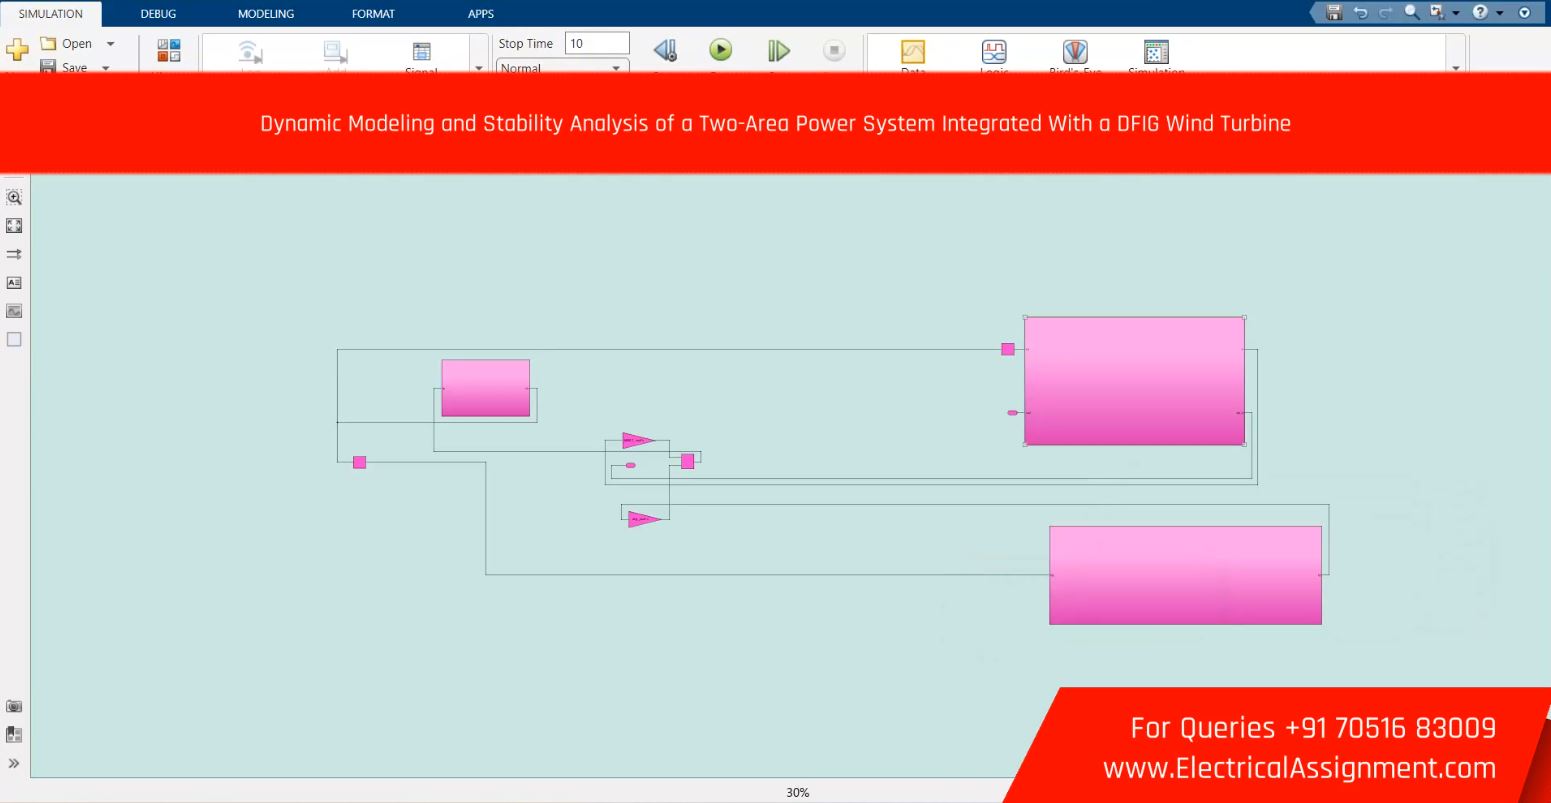The height and width of the screenshot is (803, 1551).
Task: Open the Data Inspector icon
Action: (x=913, y=52)
